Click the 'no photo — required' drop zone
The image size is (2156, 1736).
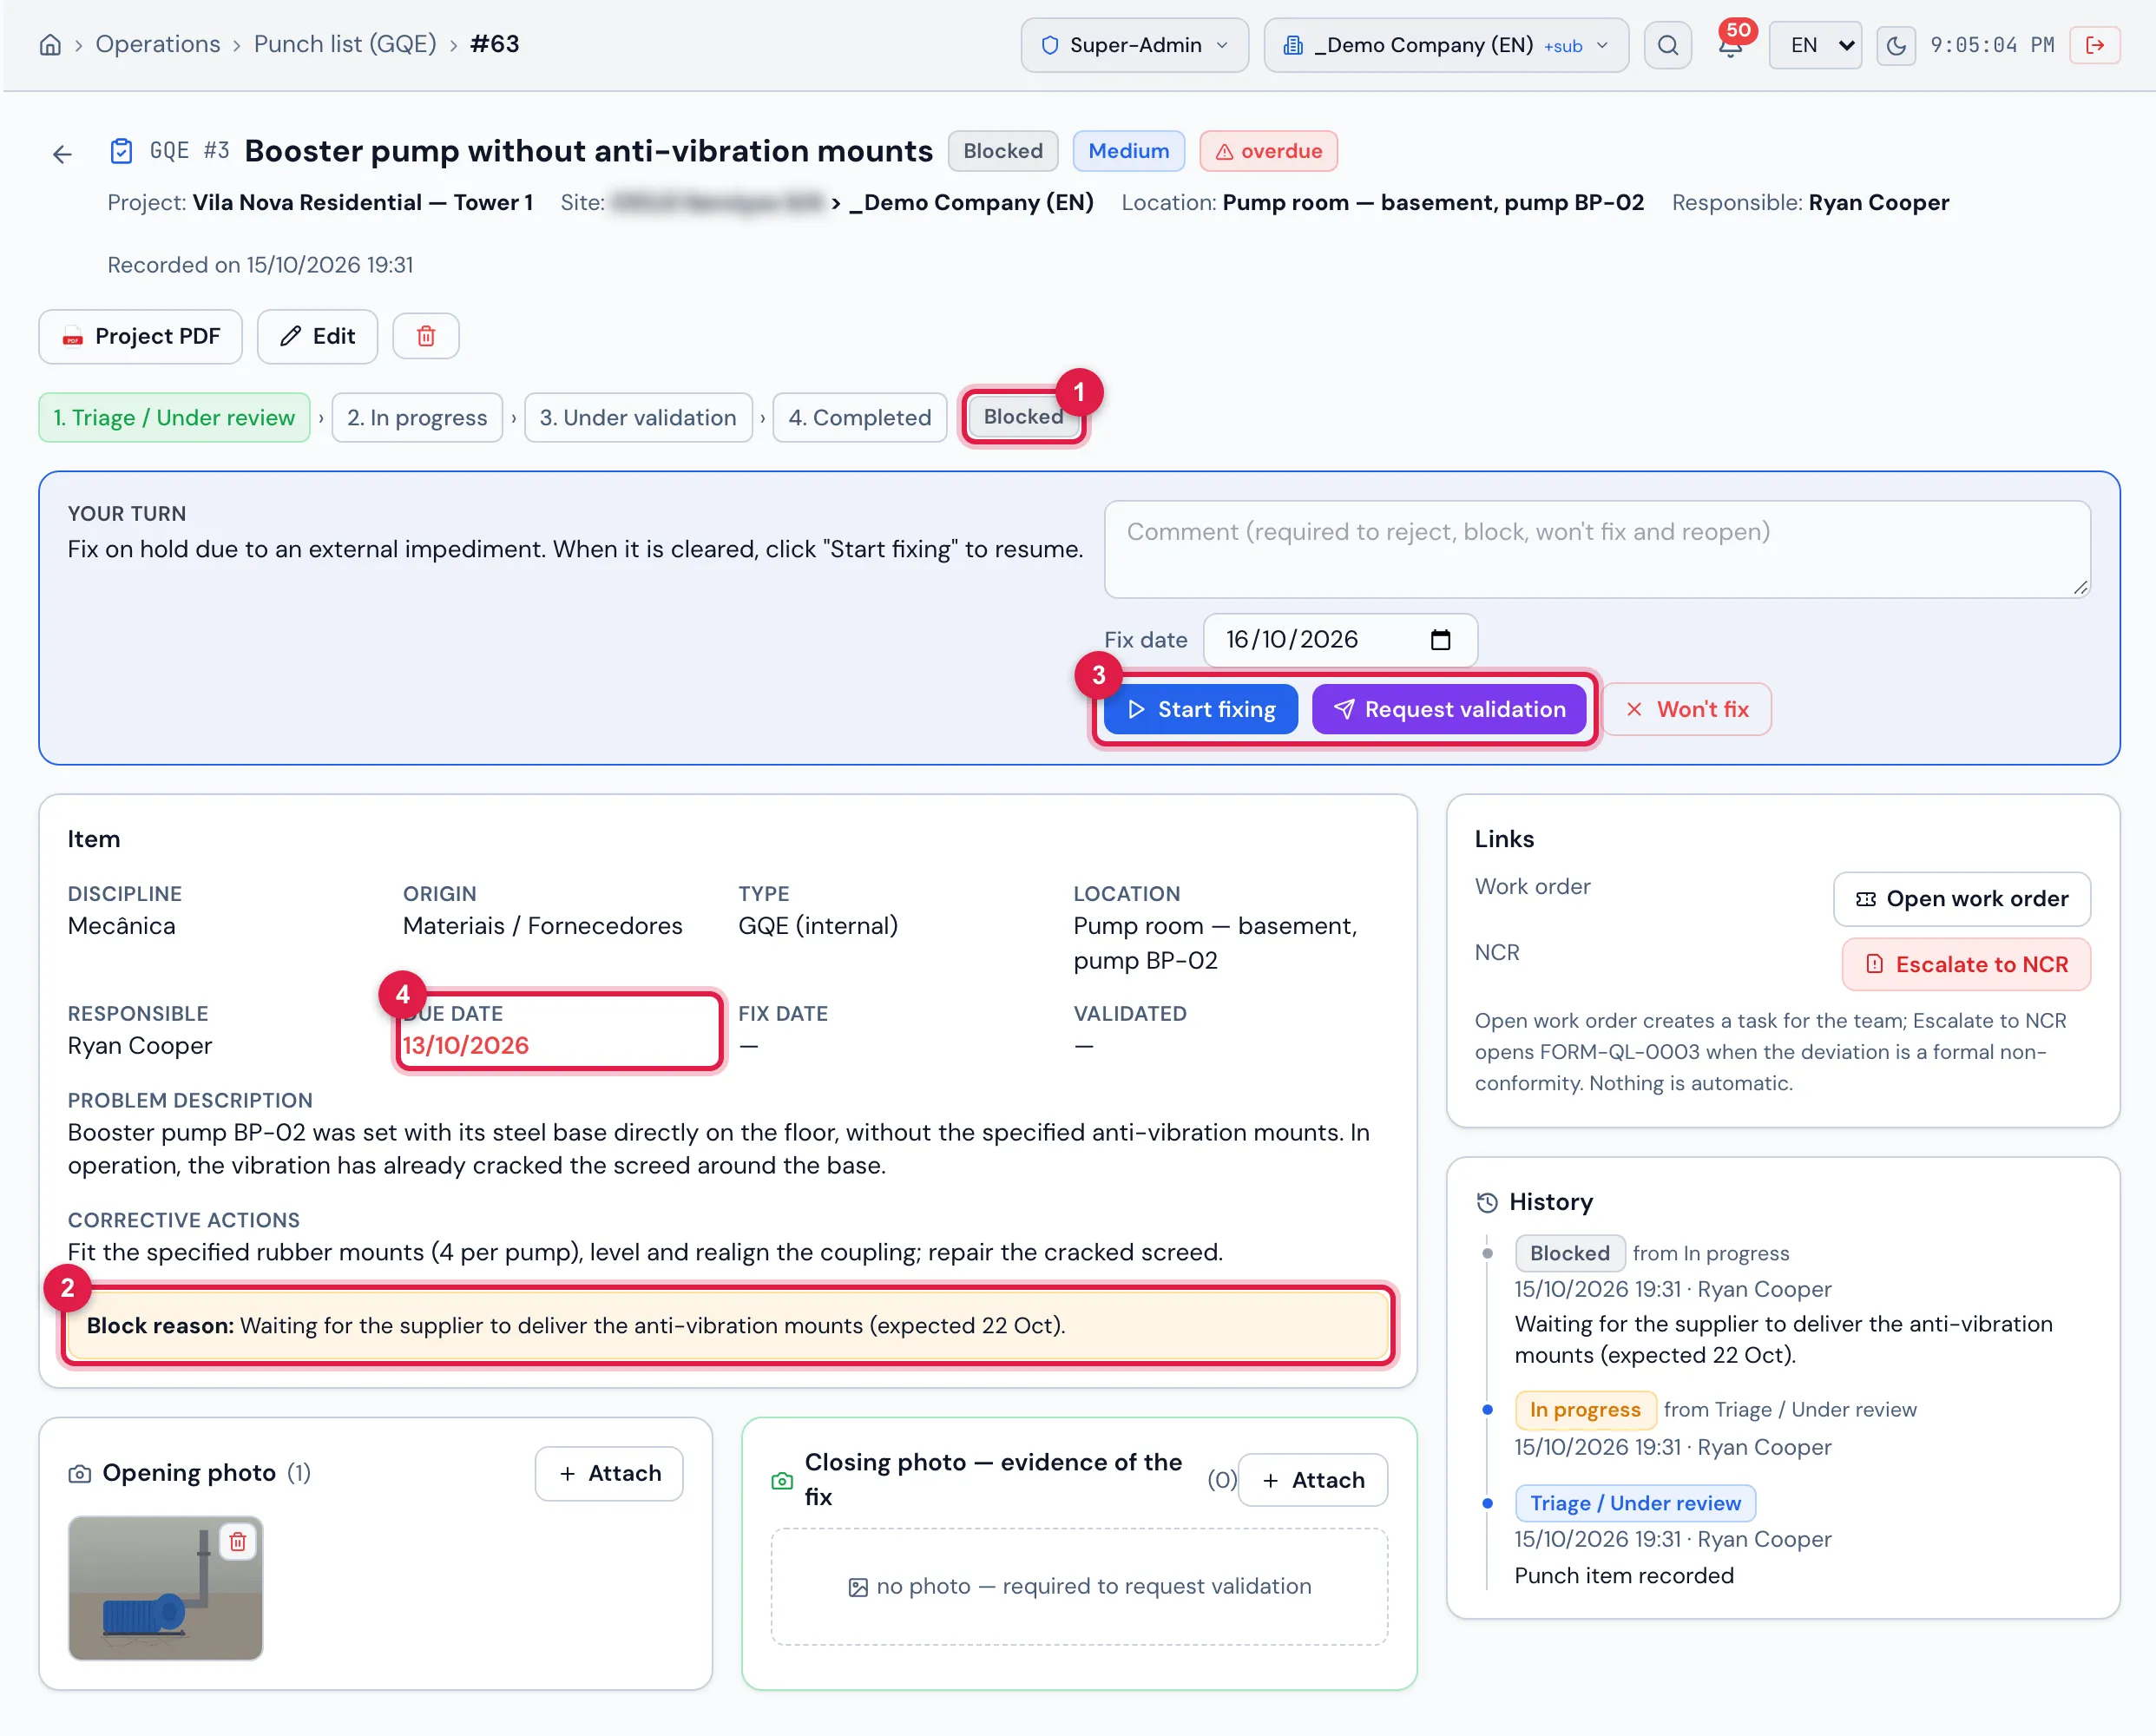coord(1079,1586)
